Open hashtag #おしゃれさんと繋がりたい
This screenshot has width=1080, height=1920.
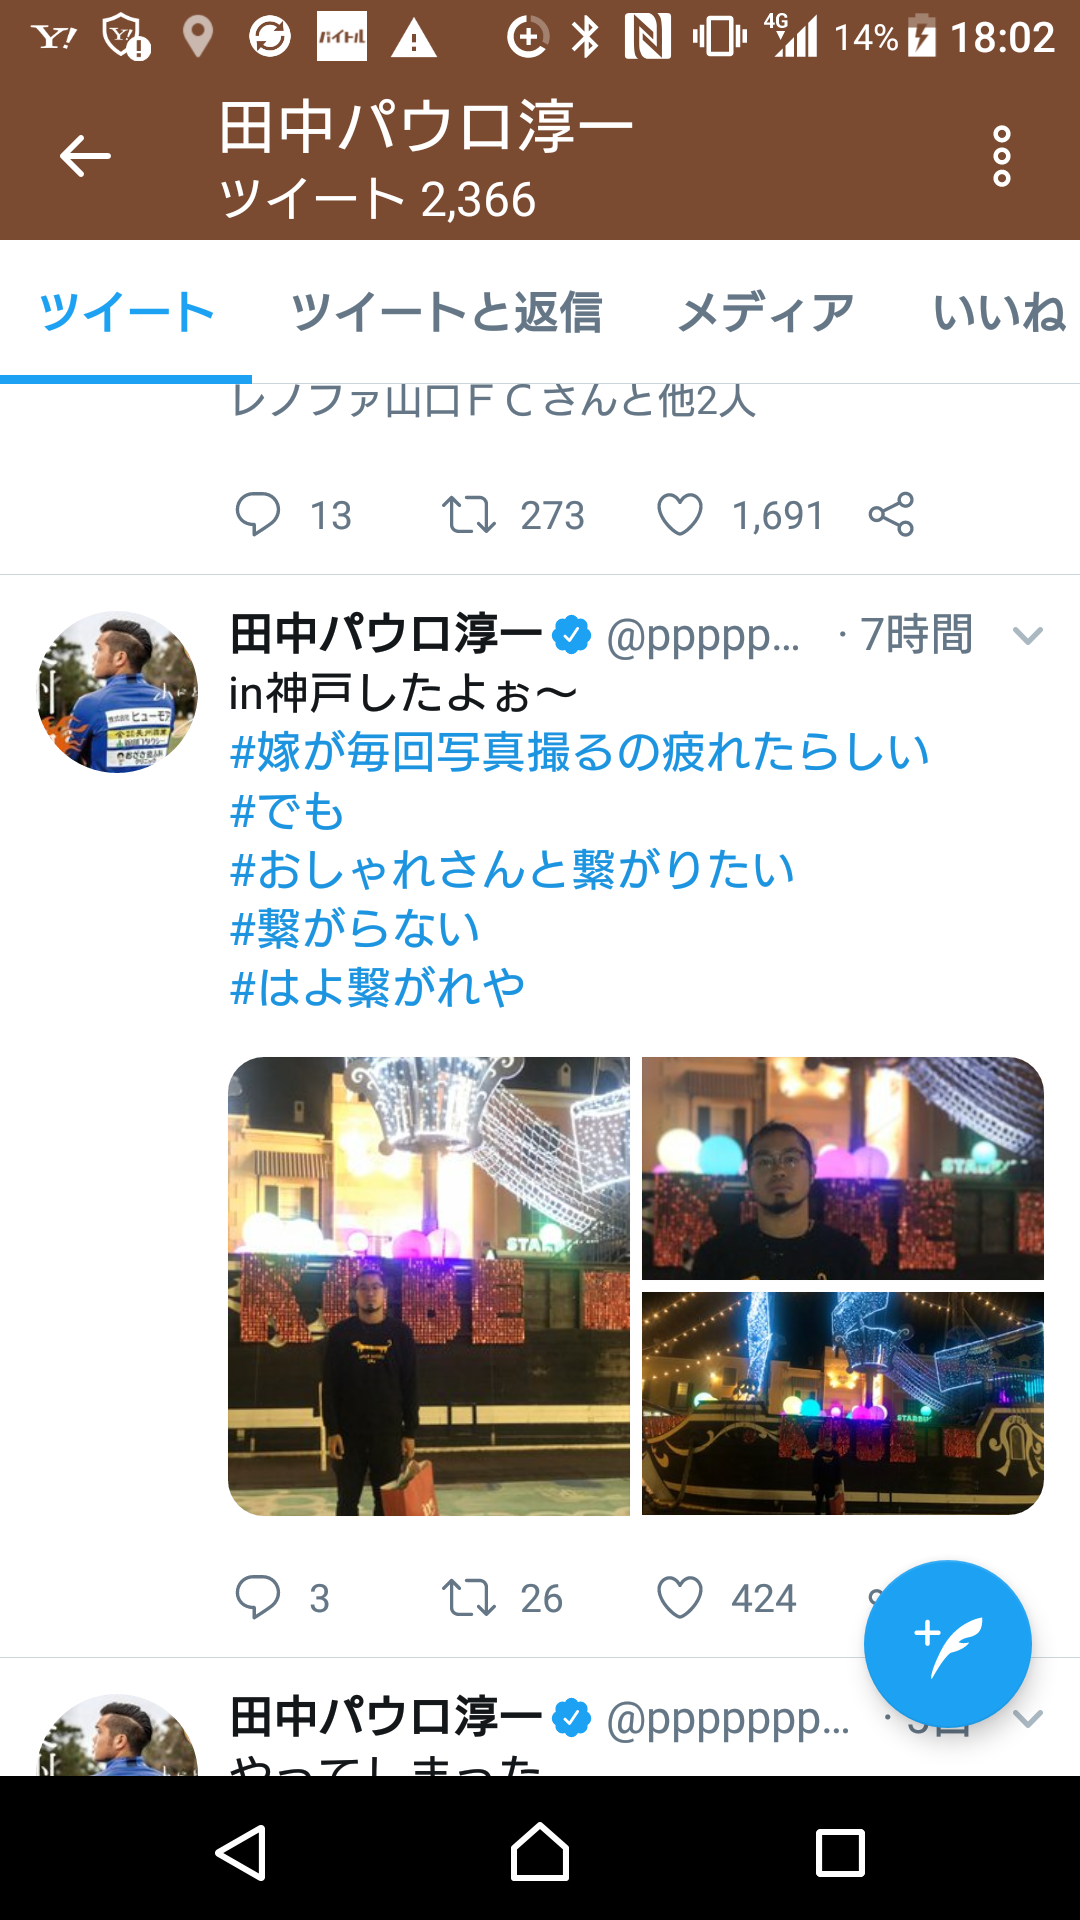click(x=512, y=869)
